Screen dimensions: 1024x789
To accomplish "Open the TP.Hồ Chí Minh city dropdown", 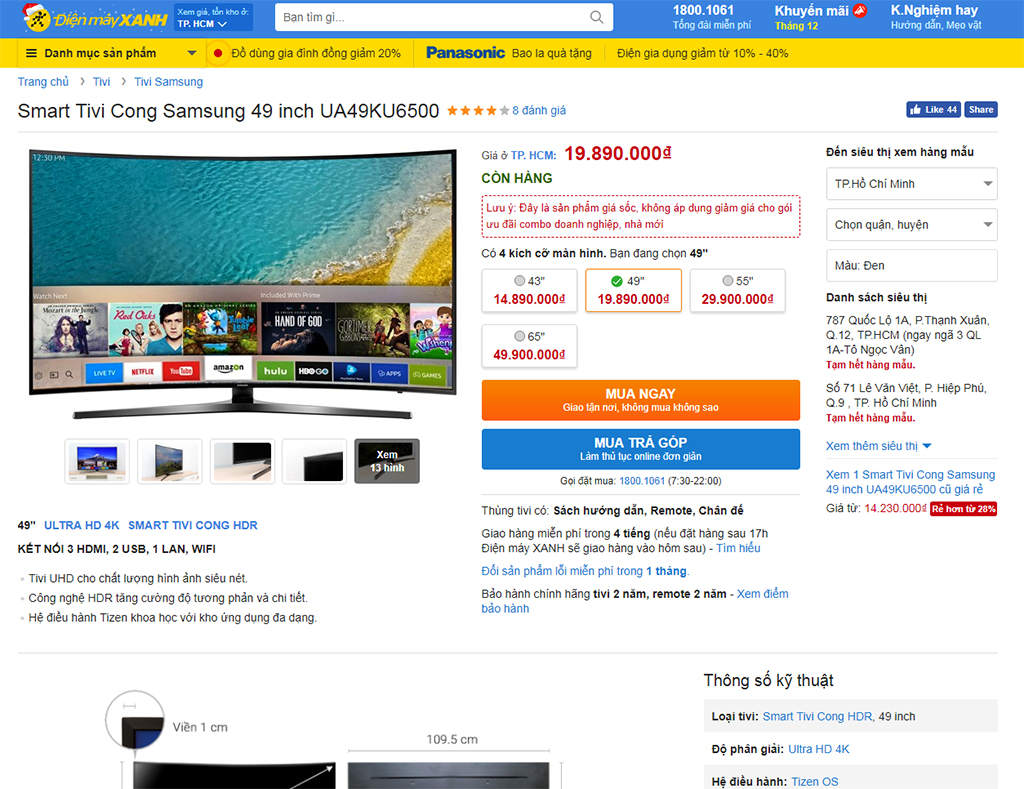I will pos(912,184).
